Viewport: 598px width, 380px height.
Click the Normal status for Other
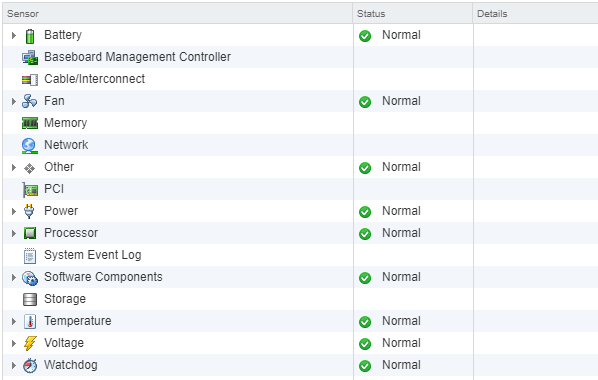pyautogui.click(x=401, y=167)
